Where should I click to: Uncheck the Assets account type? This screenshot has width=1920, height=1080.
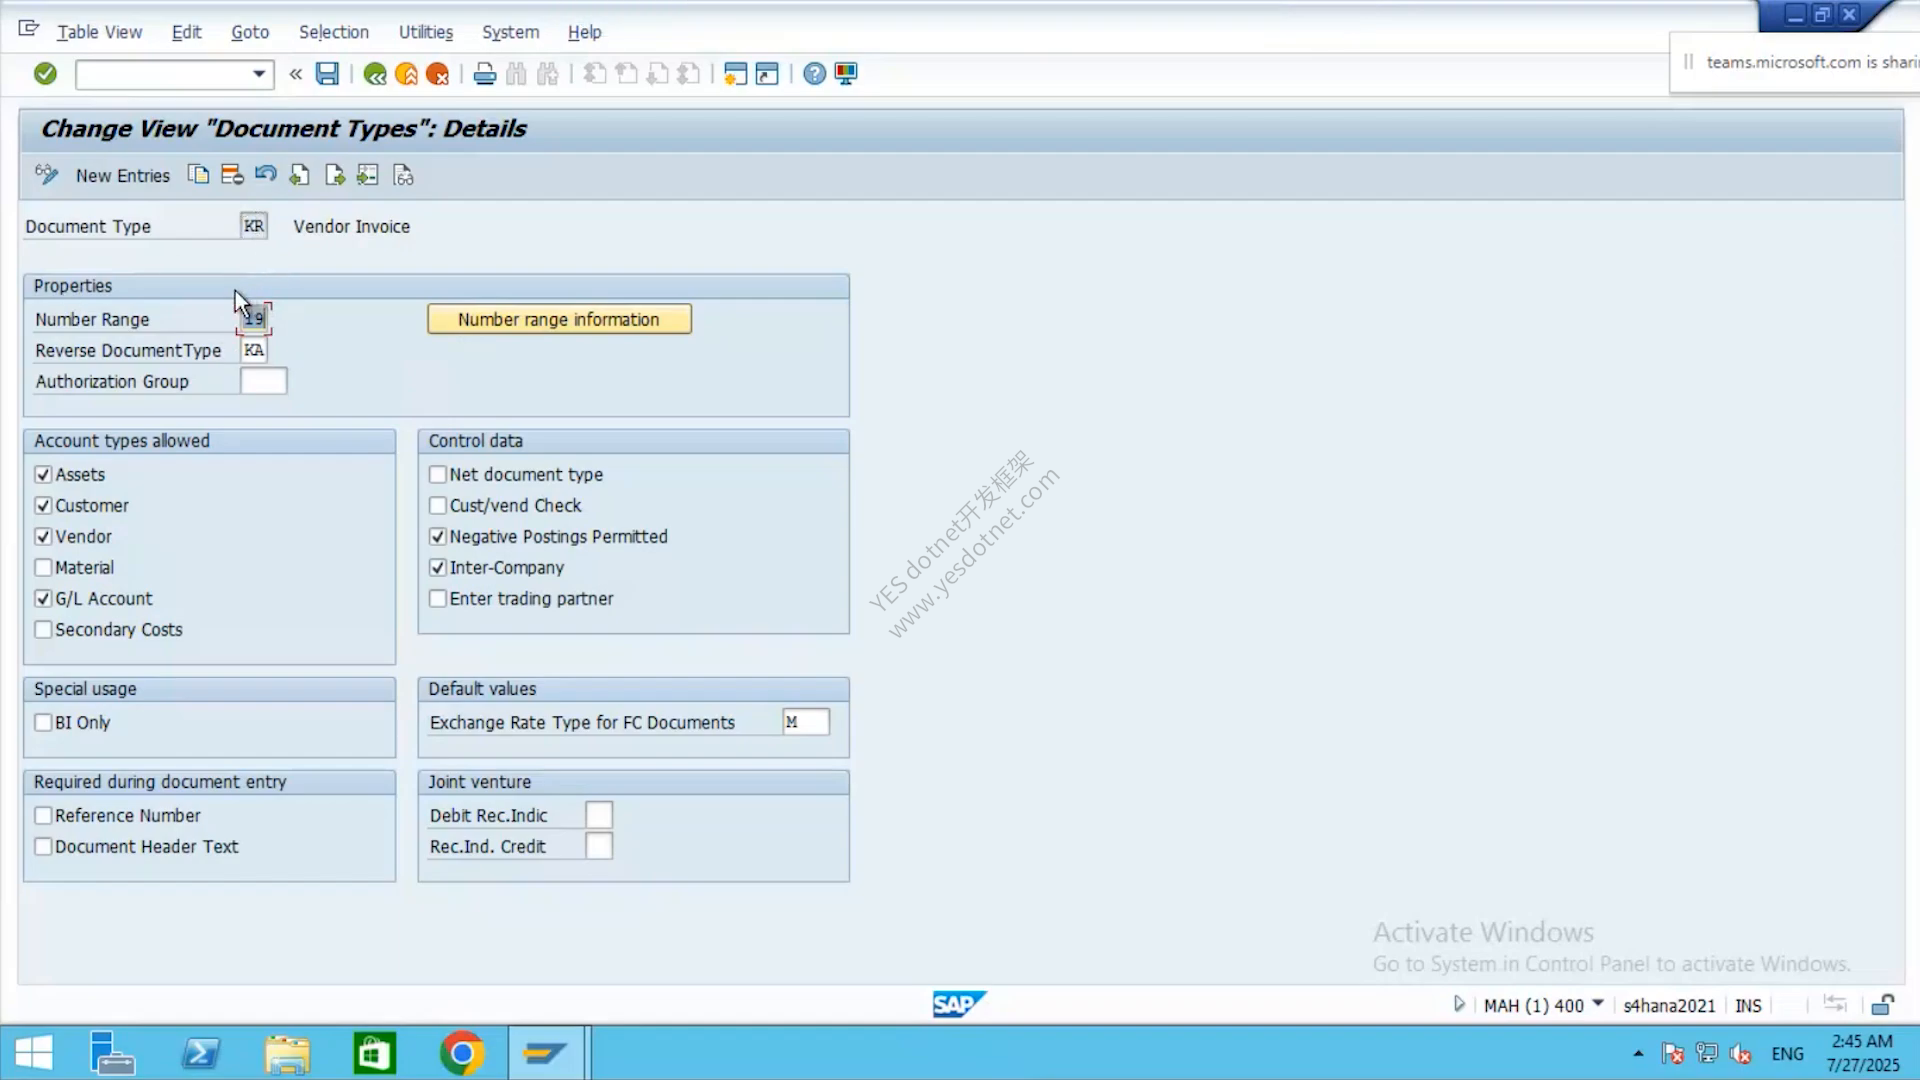coord(43,475)
